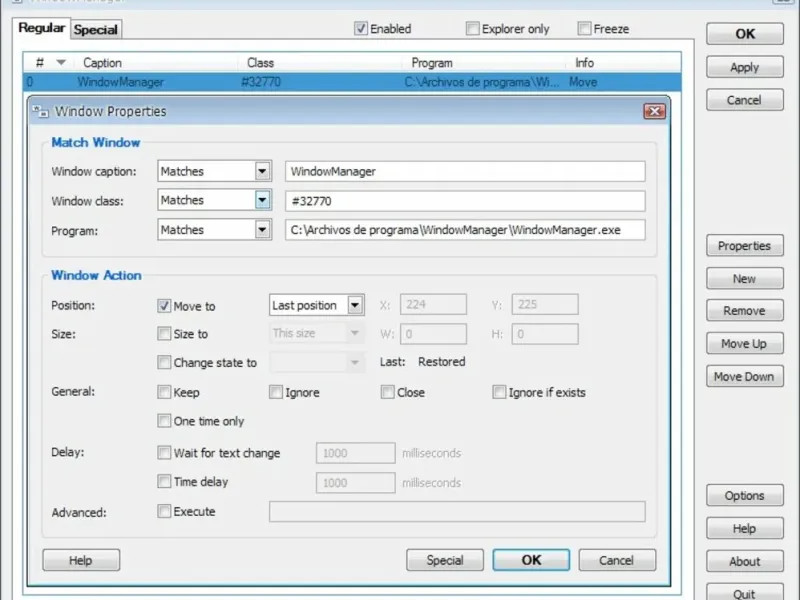
Task: Click the Move Down button
Action: coord(745,376)
